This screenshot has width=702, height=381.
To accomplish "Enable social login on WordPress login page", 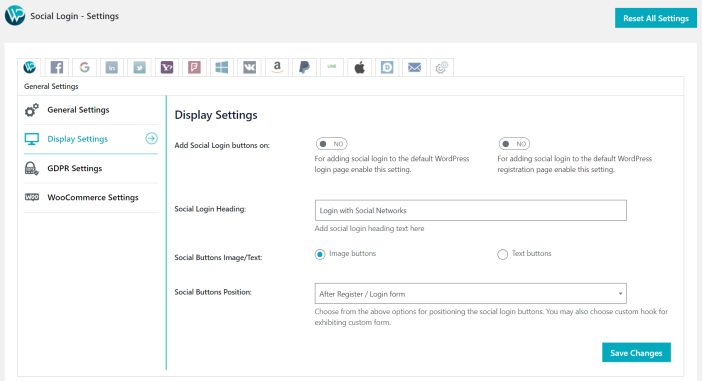I will point(331,144).
